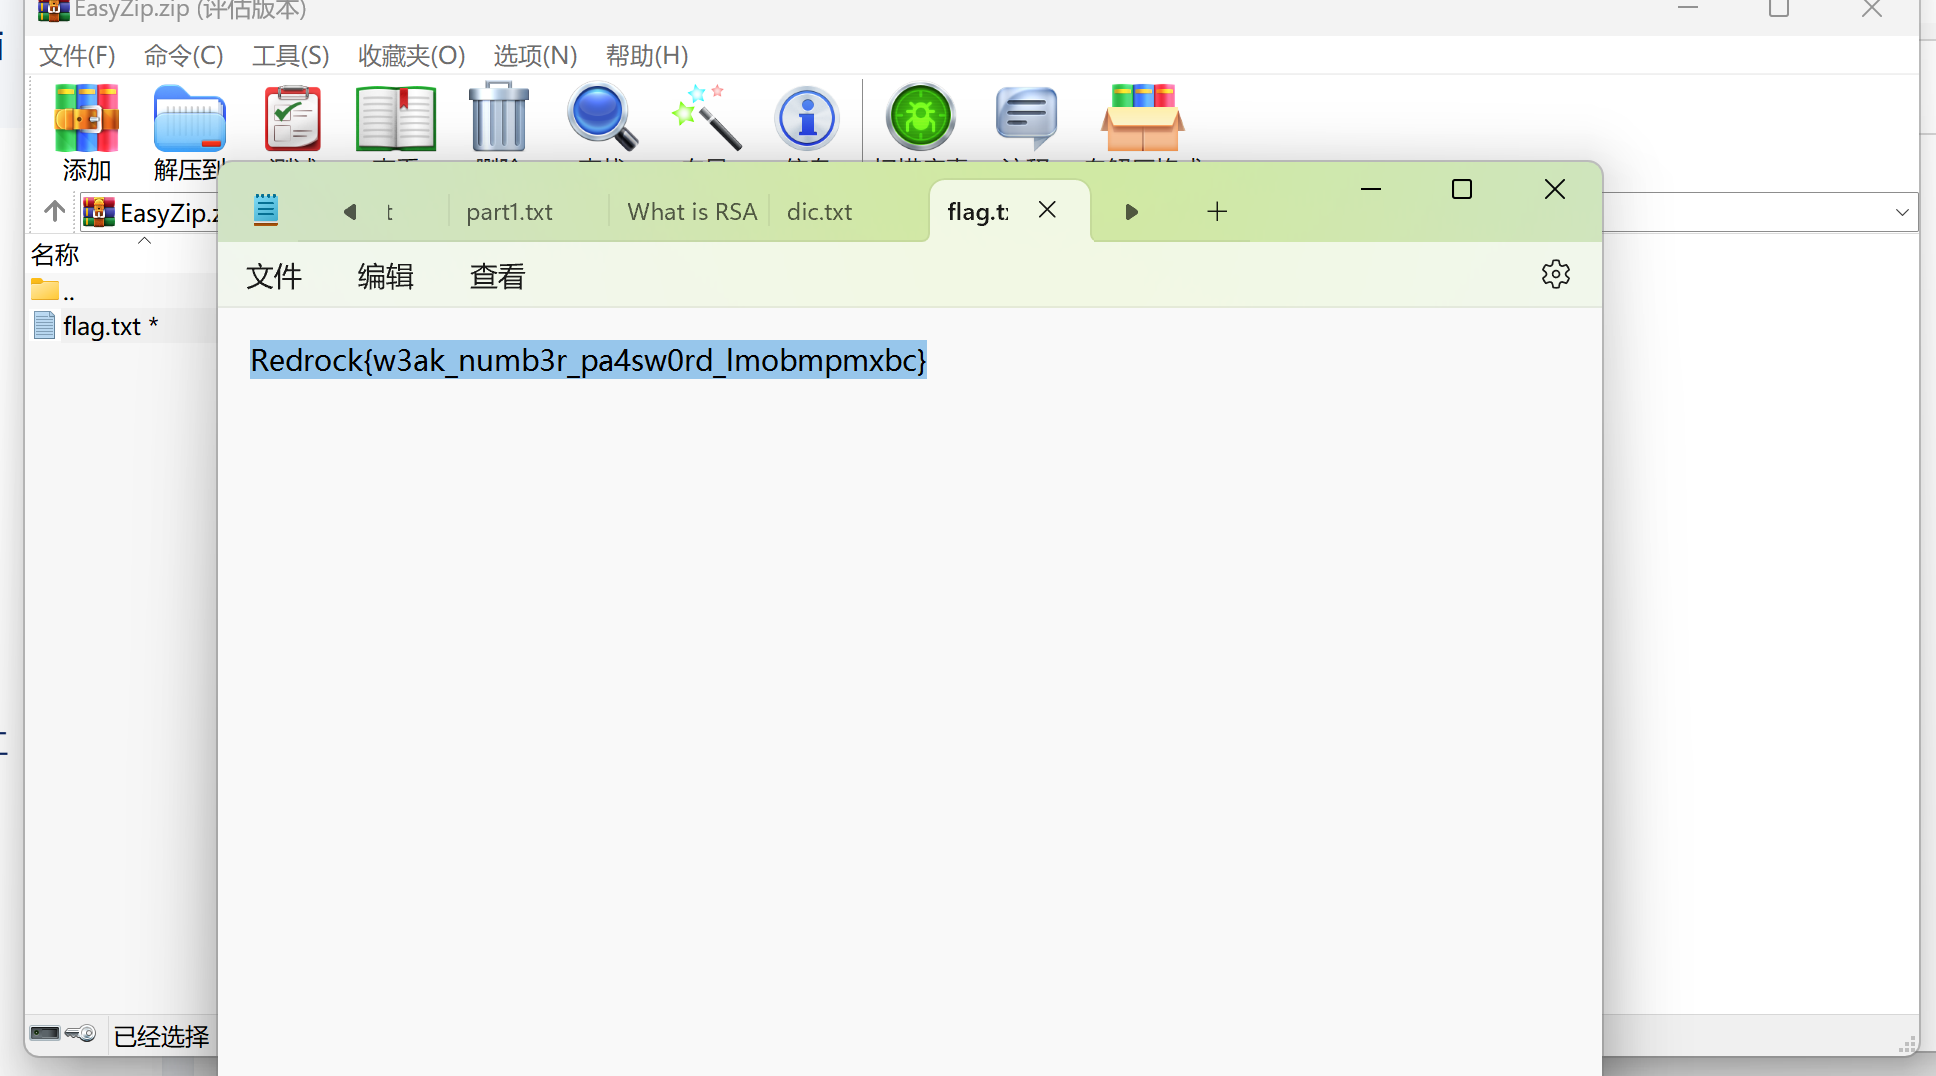Screen dimensions: 1936x1076
Task: Open the 编辑 menu in Notepad
Action: click(x=385, y=276)
